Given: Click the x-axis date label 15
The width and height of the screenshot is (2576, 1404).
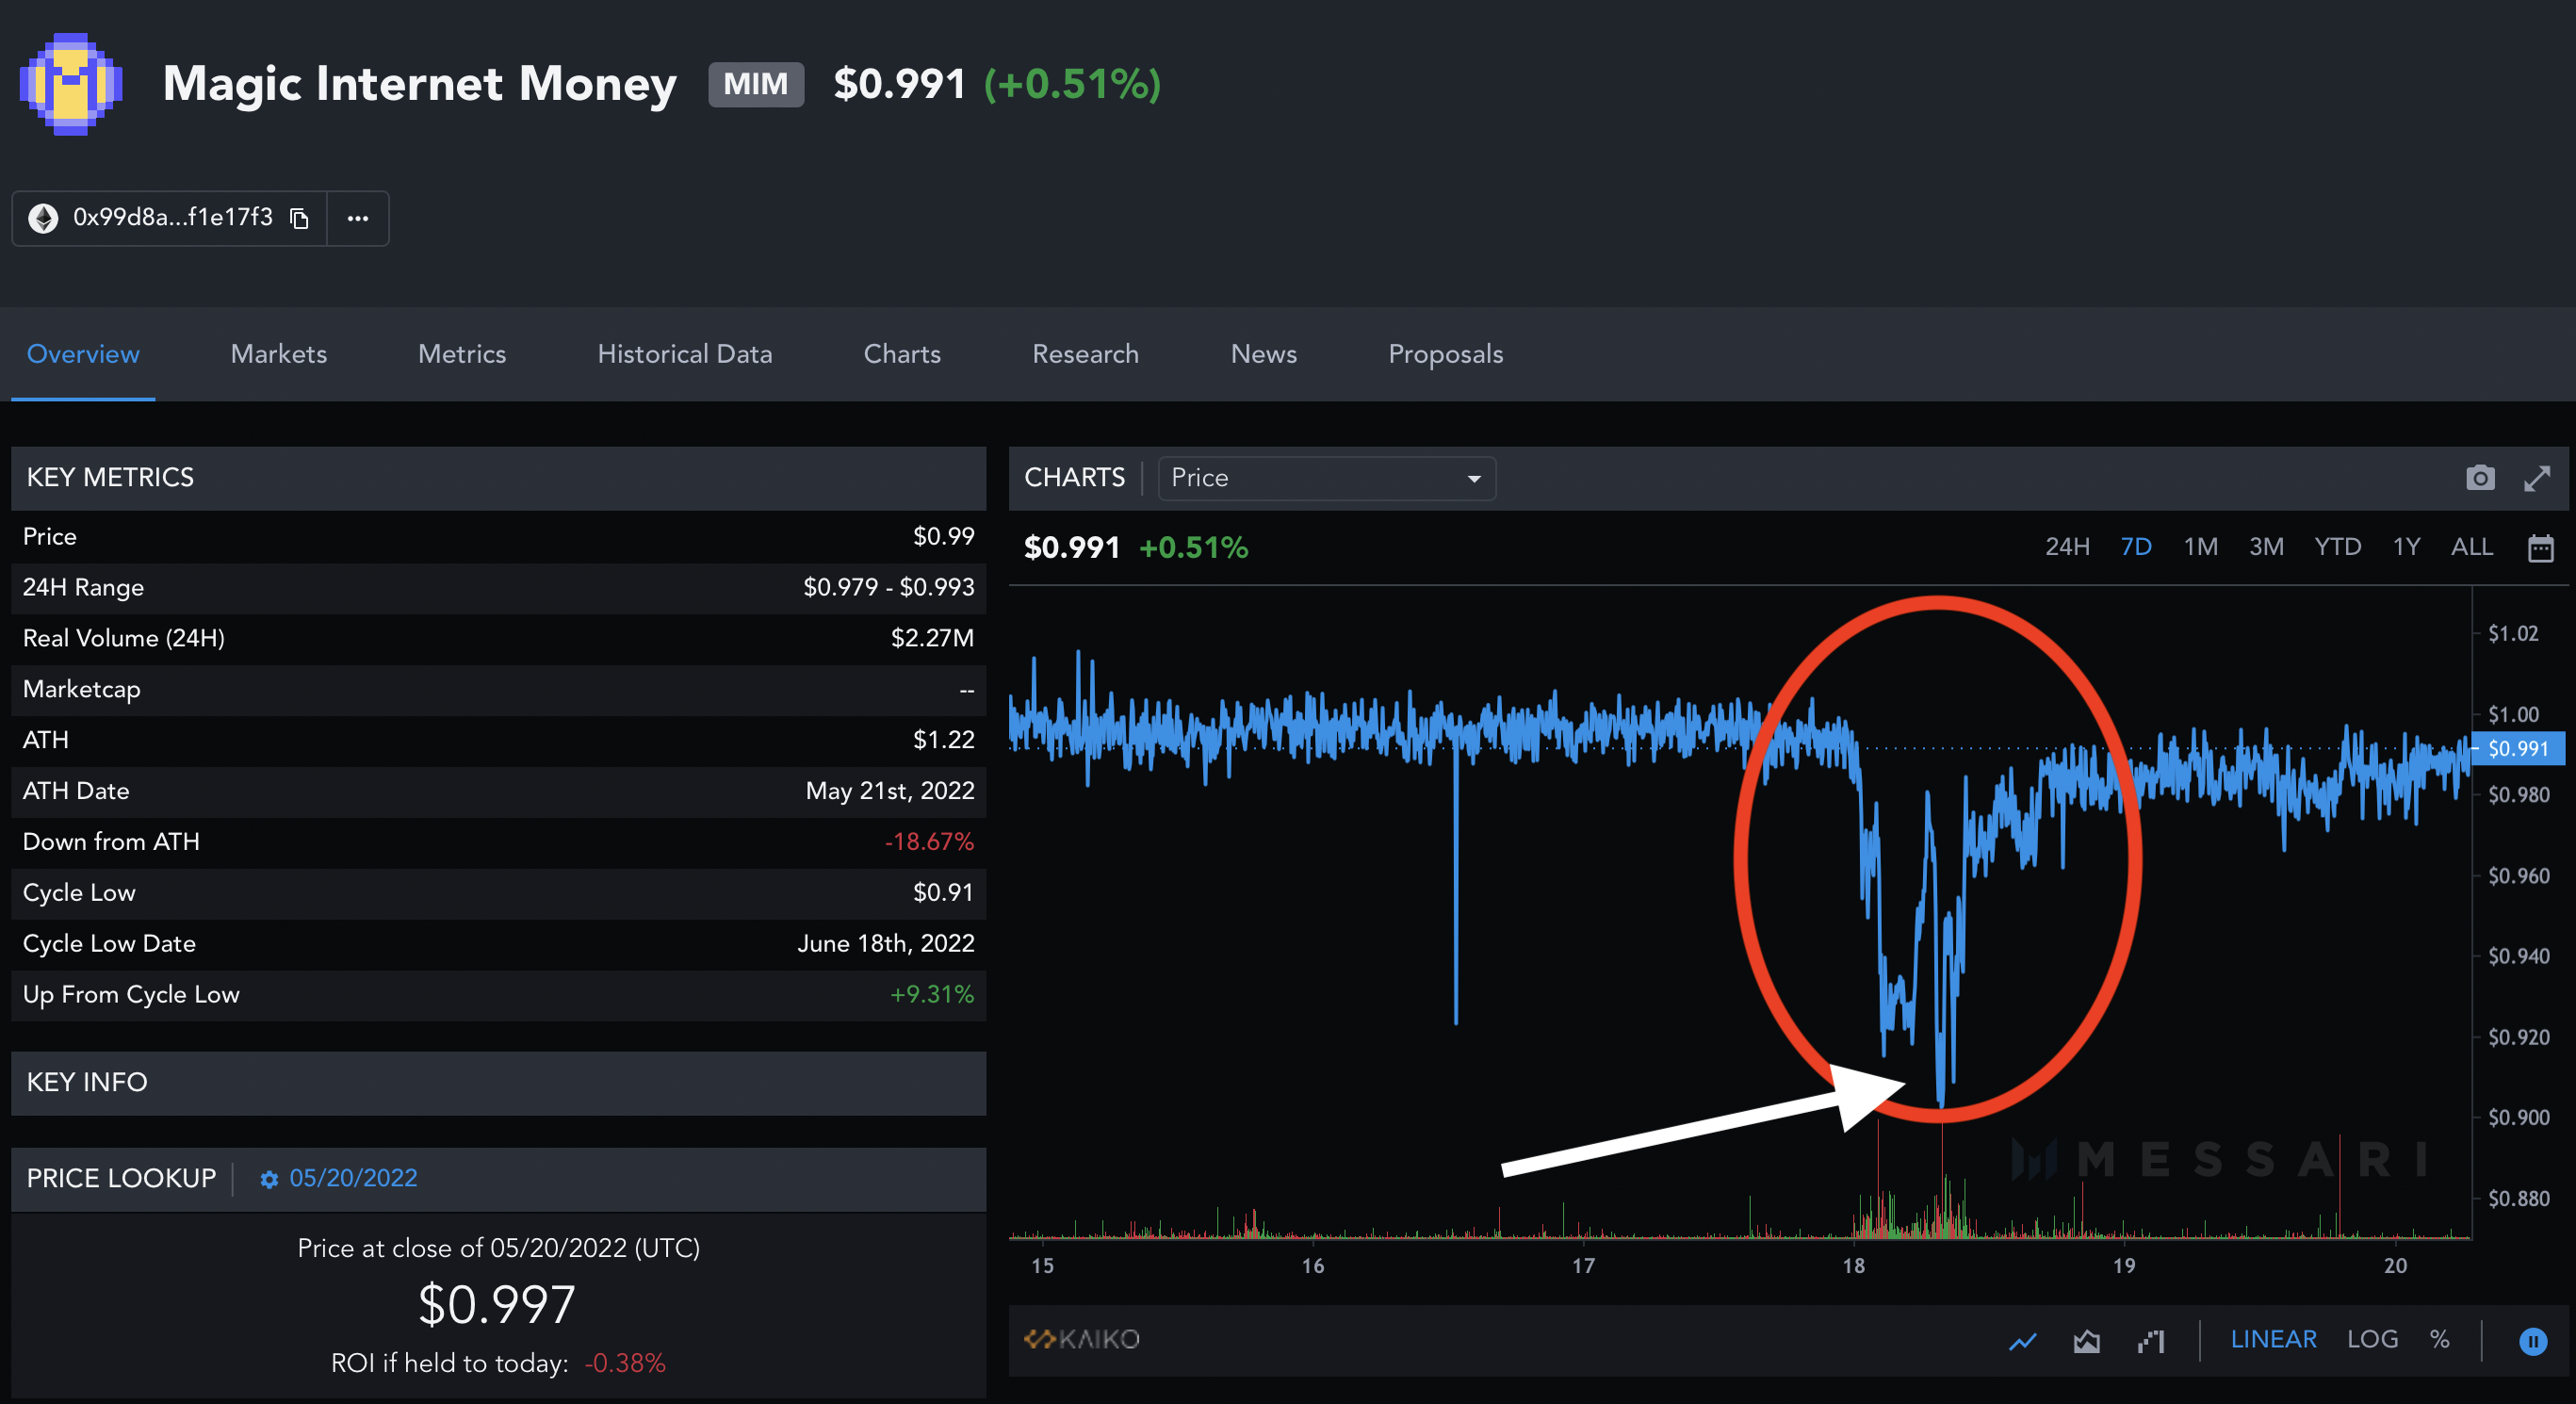Looking at the screenshot, I should tap(1042, 1266).
